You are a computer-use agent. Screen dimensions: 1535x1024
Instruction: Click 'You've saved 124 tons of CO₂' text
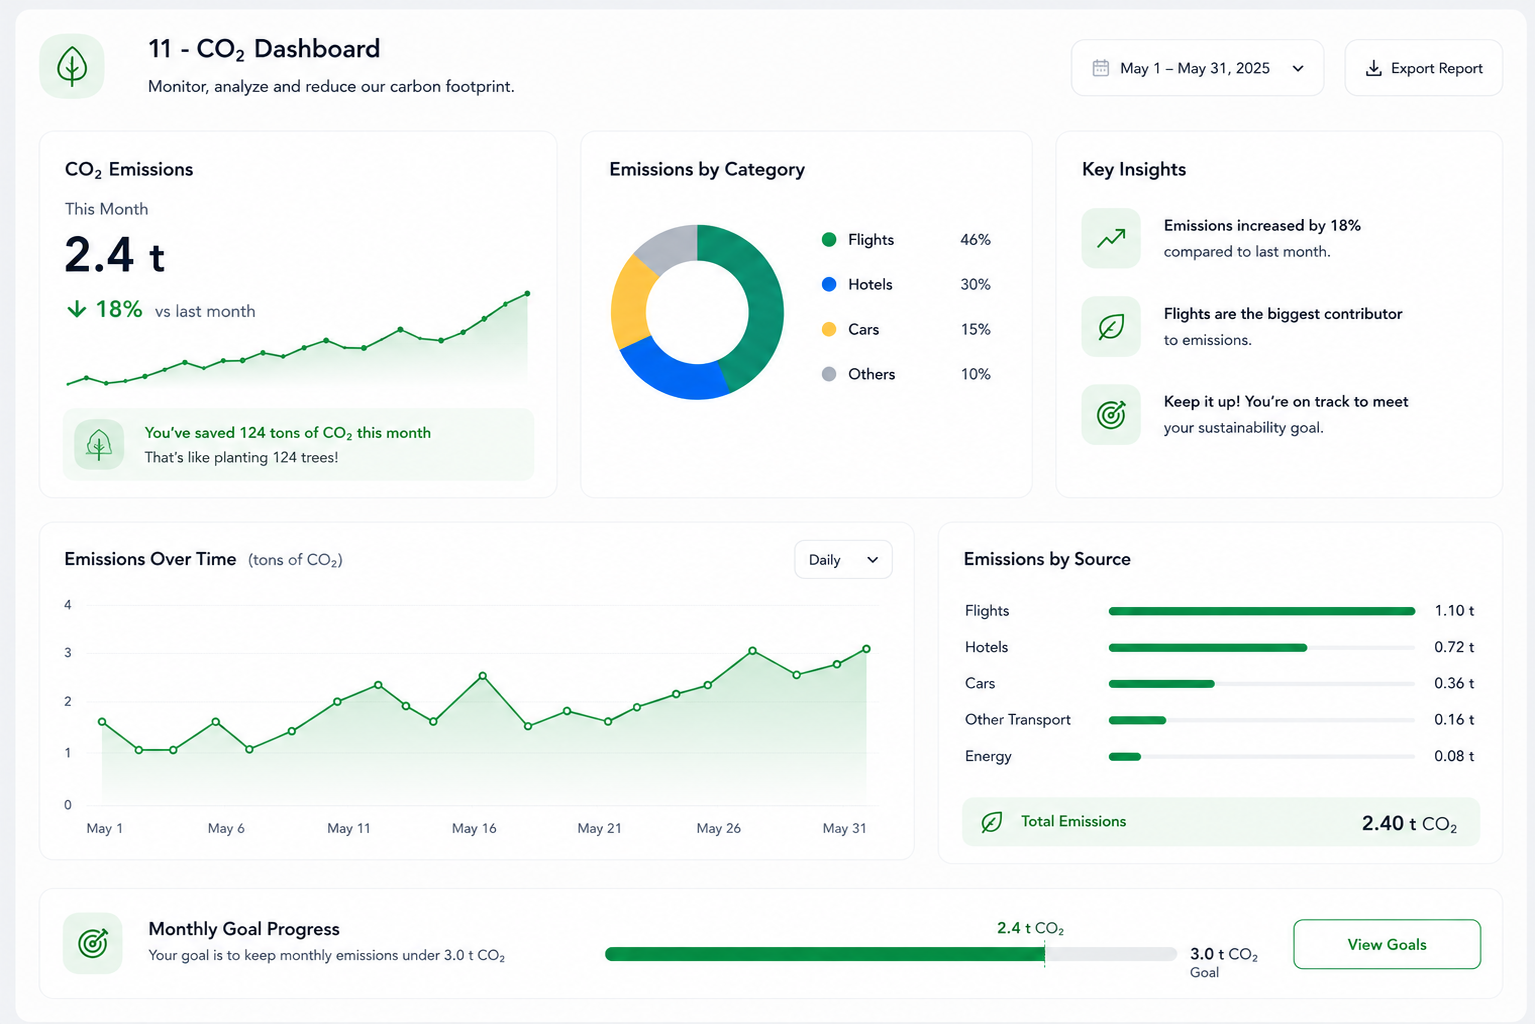tap(288, 433)
